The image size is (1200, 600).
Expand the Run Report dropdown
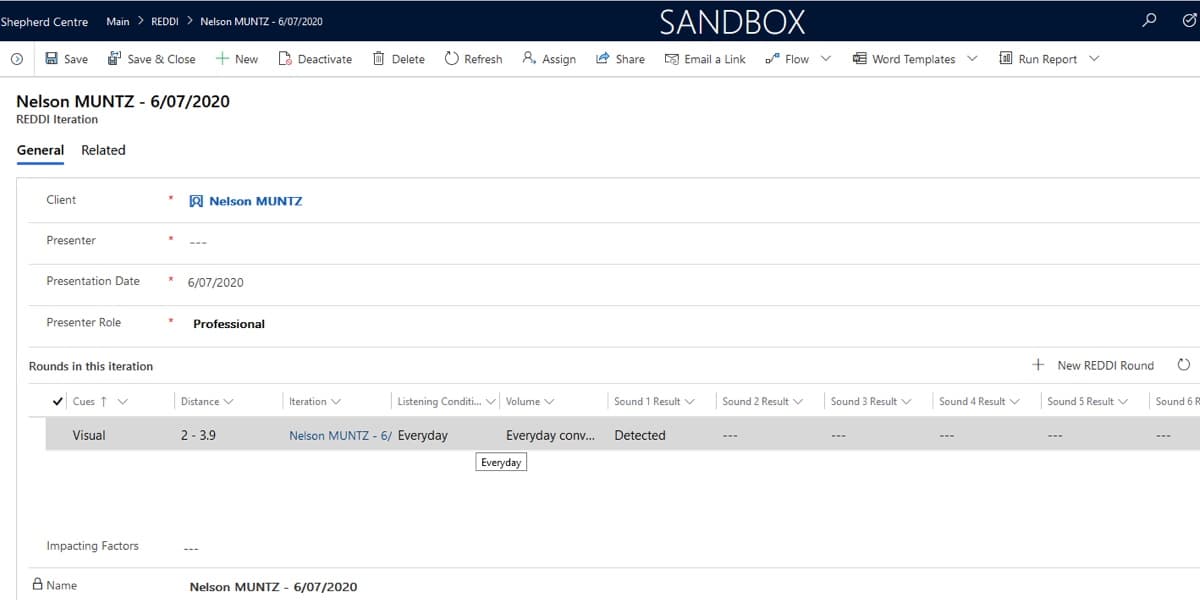pos(1094,59)
